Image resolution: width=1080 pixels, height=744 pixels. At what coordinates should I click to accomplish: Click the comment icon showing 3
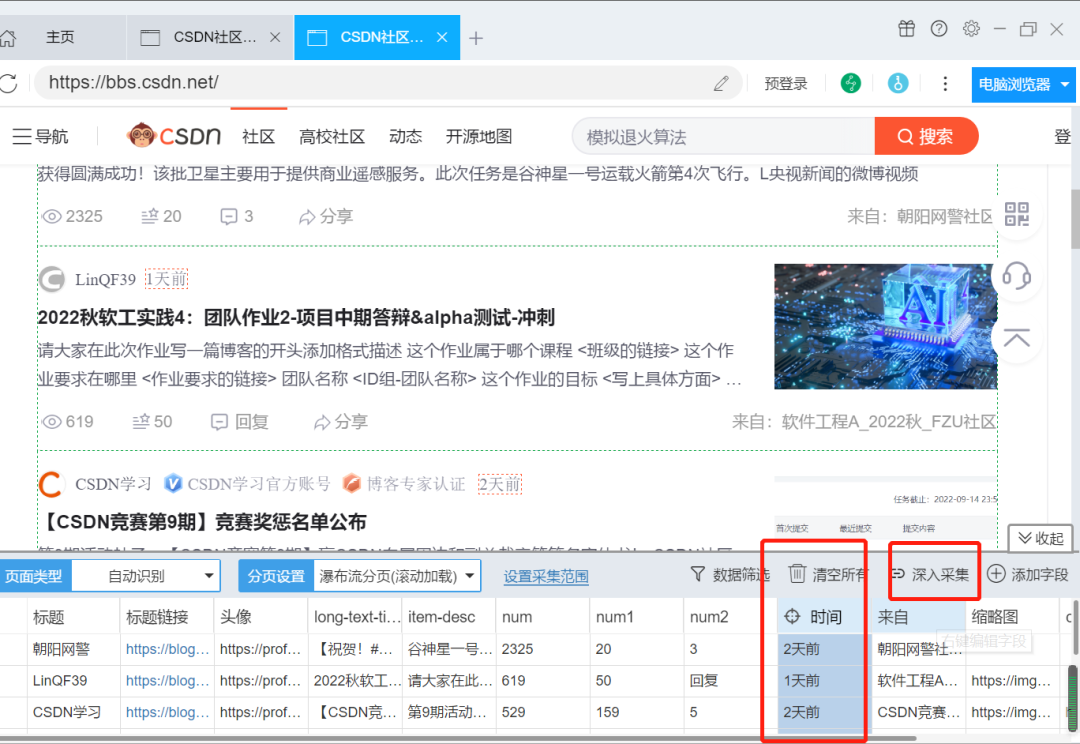tap(229, 217)
